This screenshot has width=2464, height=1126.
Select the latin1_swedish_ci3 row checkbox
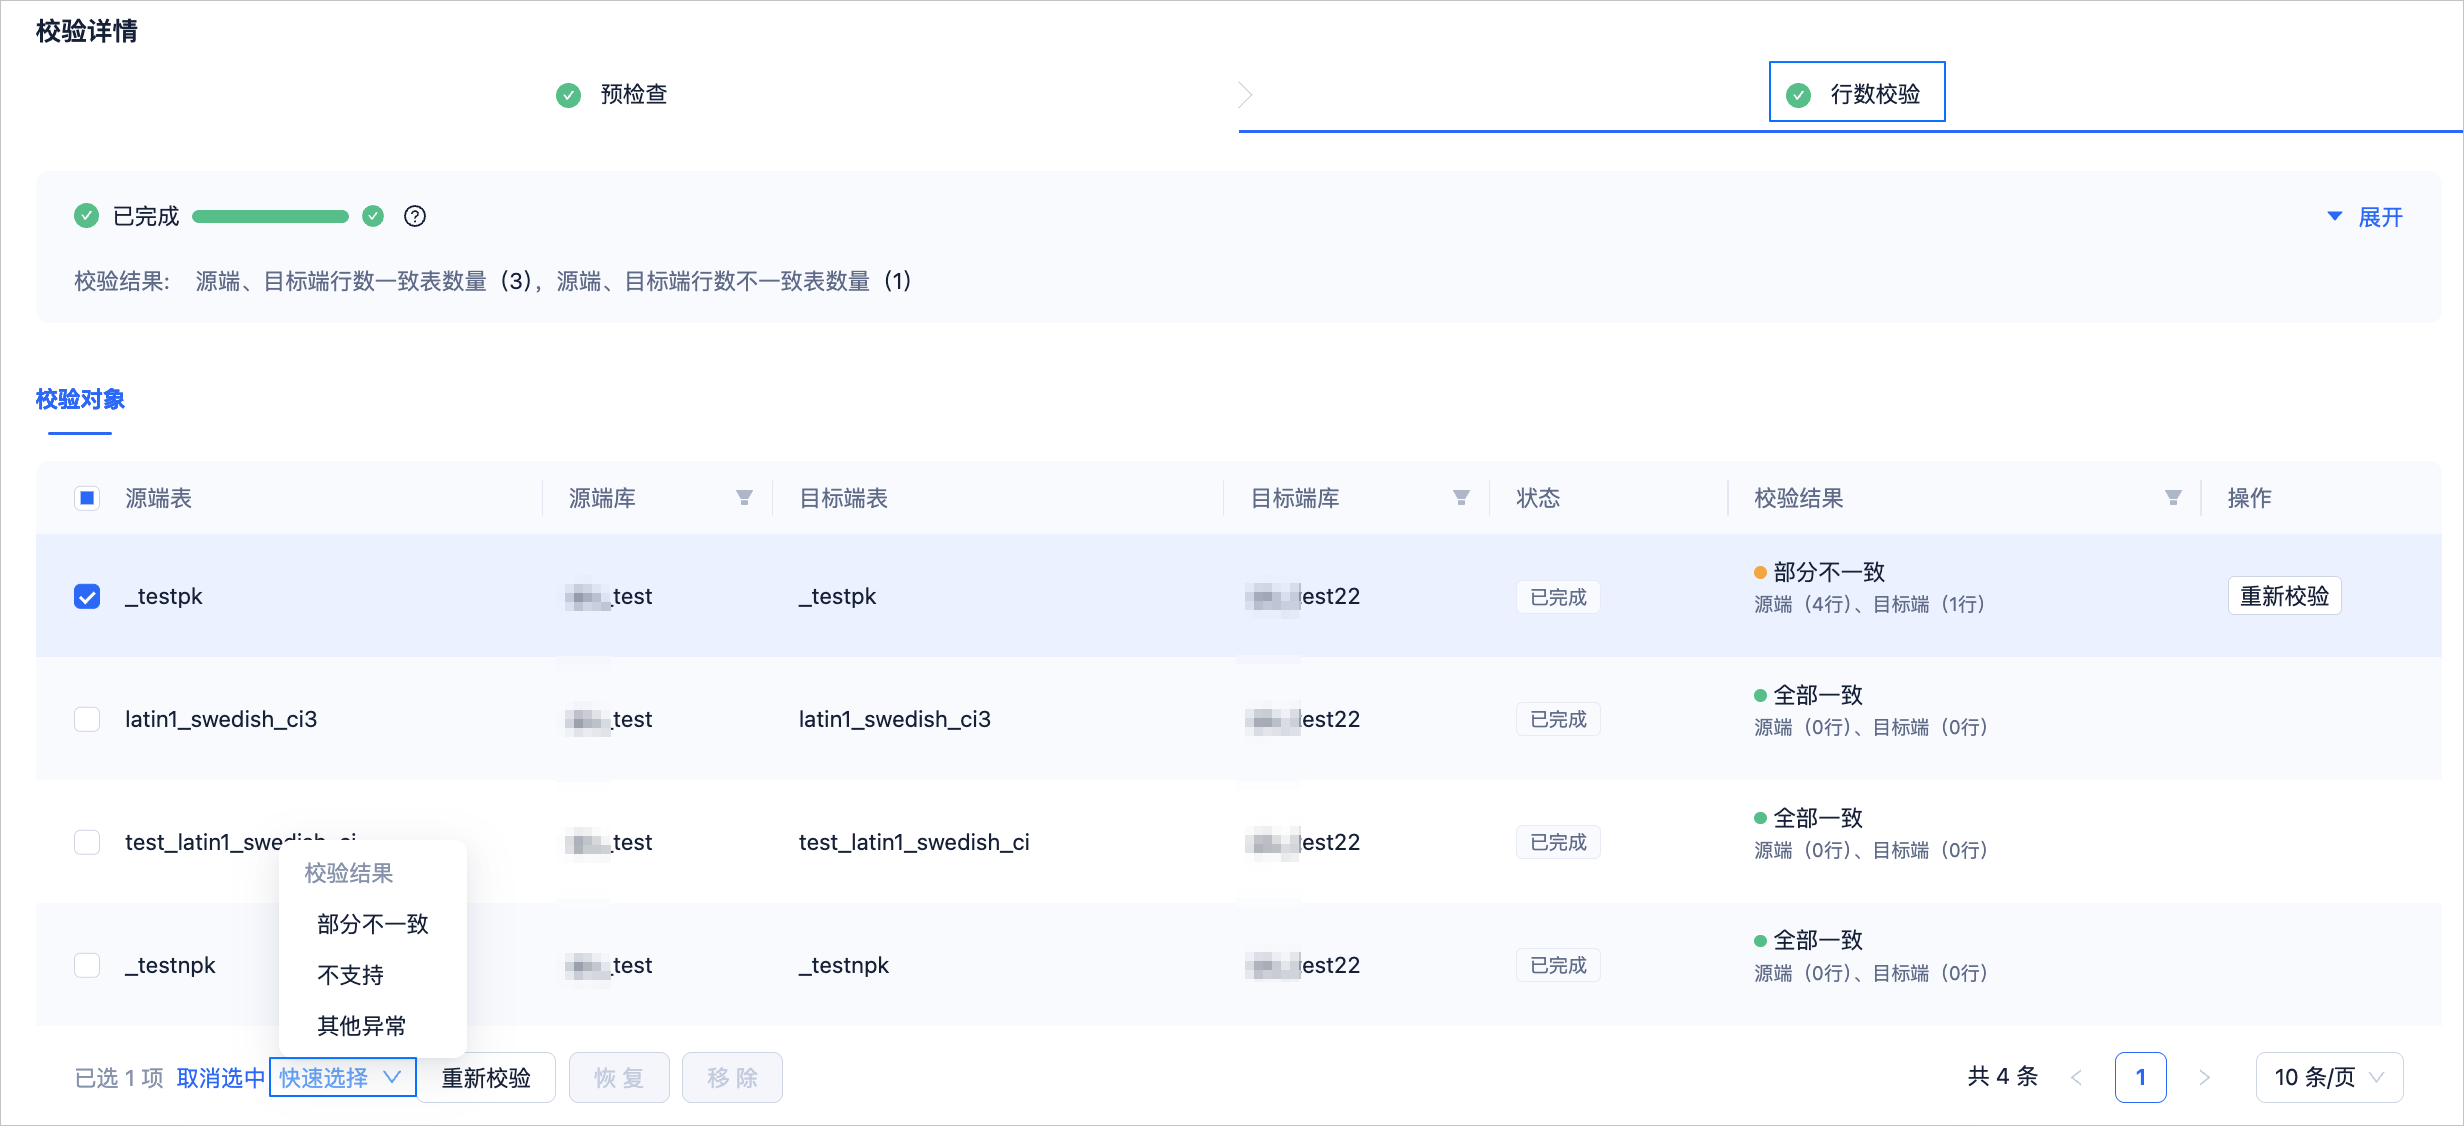[x=87, y=720]
